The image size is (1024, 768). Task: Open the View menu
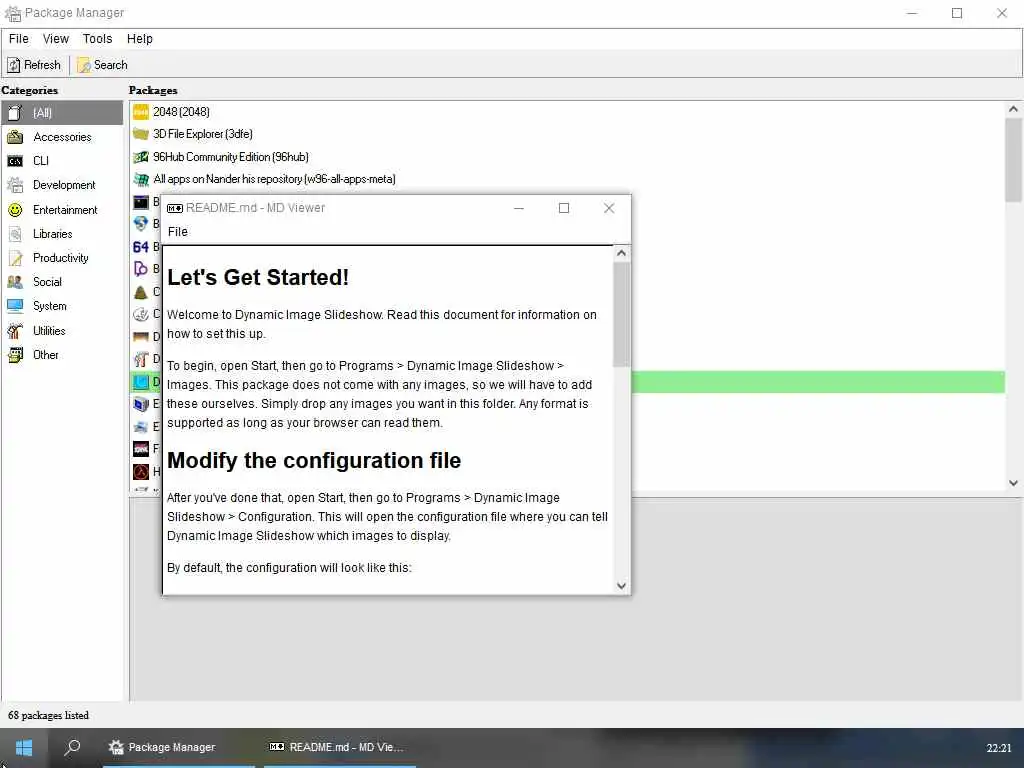(56, 39)
